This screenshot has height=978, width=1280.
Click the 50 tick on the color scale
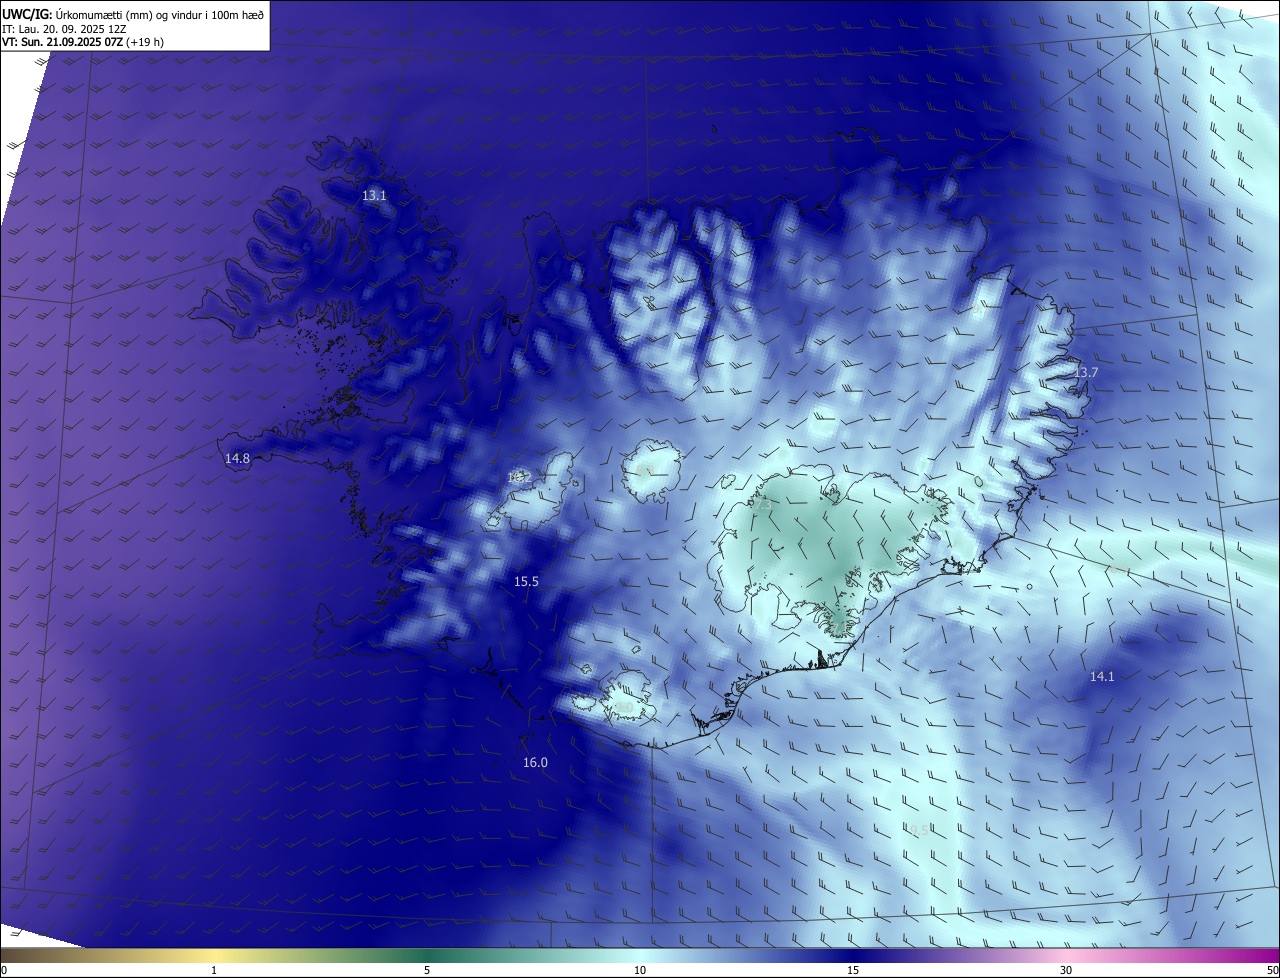[1272, 970]
